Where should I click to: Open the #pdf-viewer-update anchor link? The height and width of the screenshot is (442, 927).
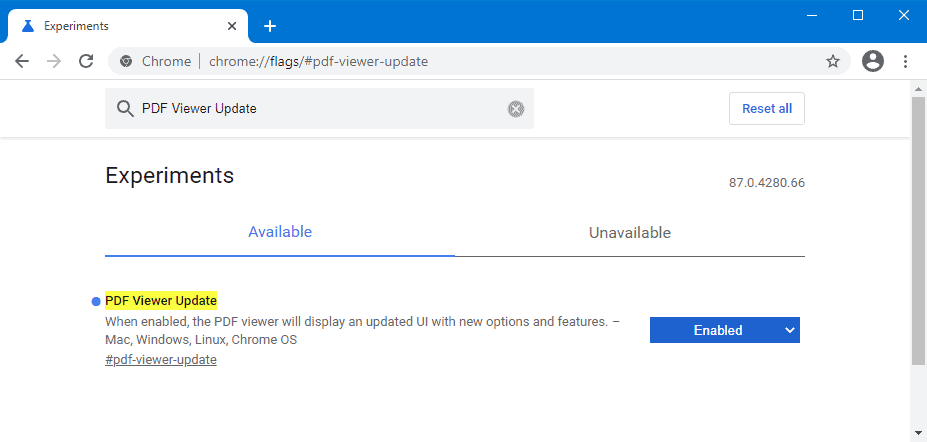click(x=161, y=360)
